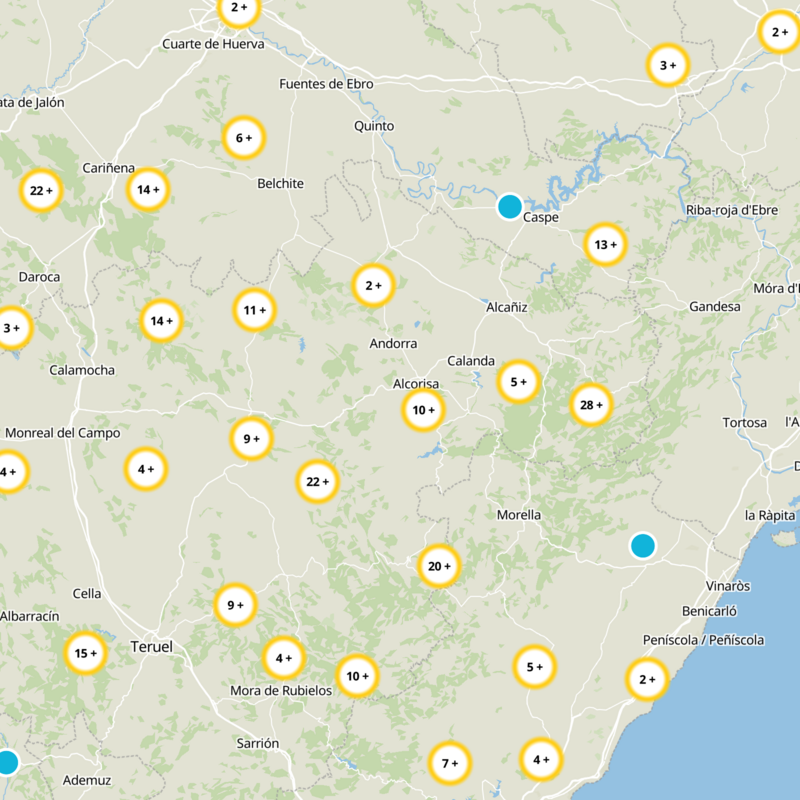This screenshot has width=800, height=800.
Task: Click the 2+ cluster near Peñíscola
Action: coord(647,680)
